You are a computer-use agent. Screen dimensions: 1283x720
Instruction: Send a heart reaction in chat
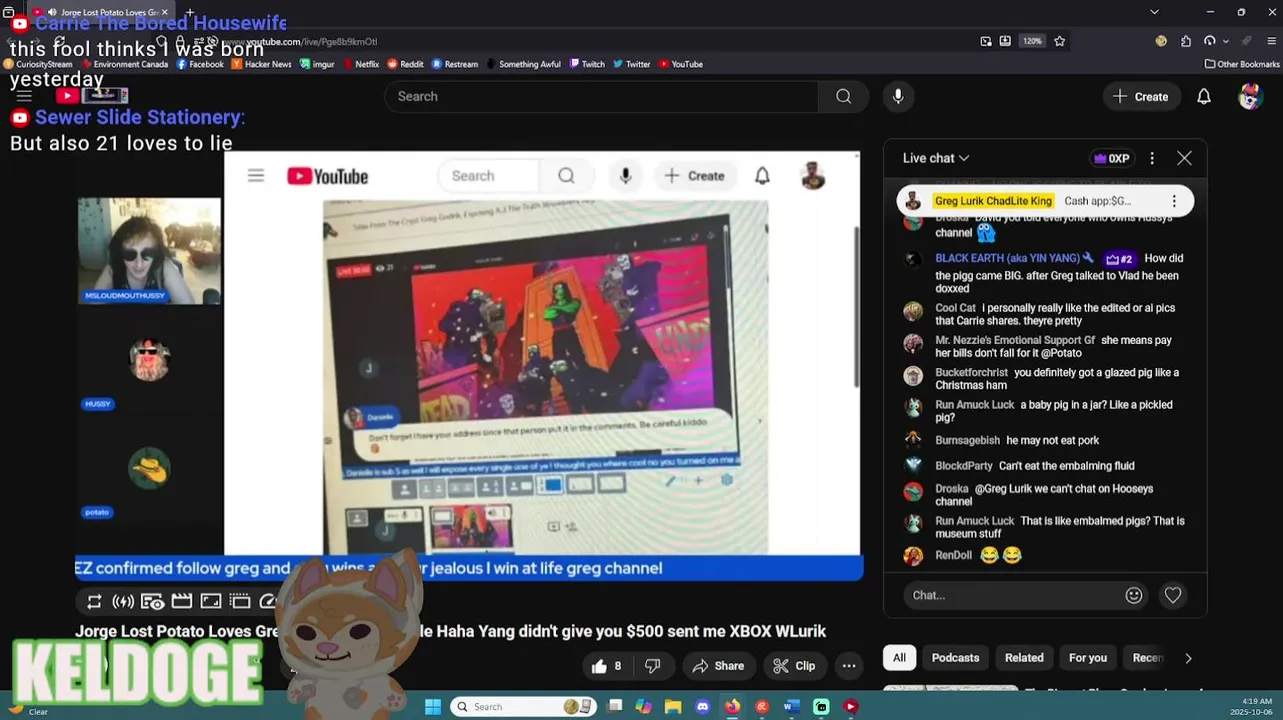coord(1173,595)
